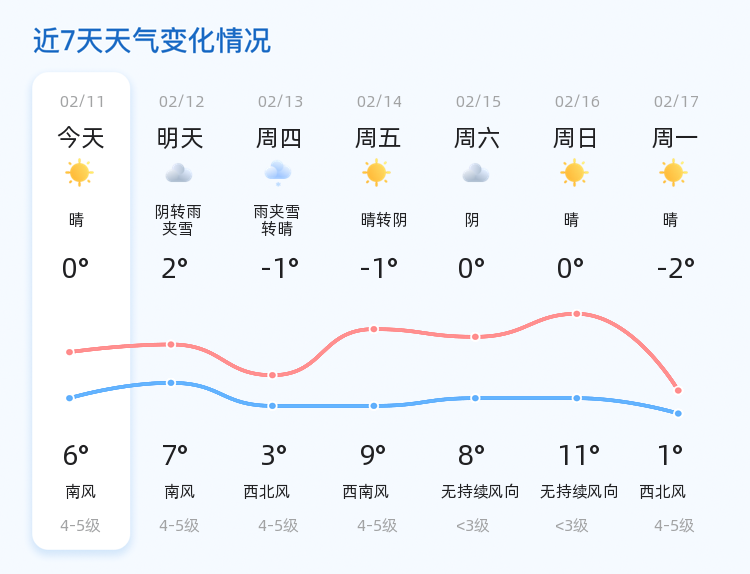Select the 明天 day label

tap(180, 138)
